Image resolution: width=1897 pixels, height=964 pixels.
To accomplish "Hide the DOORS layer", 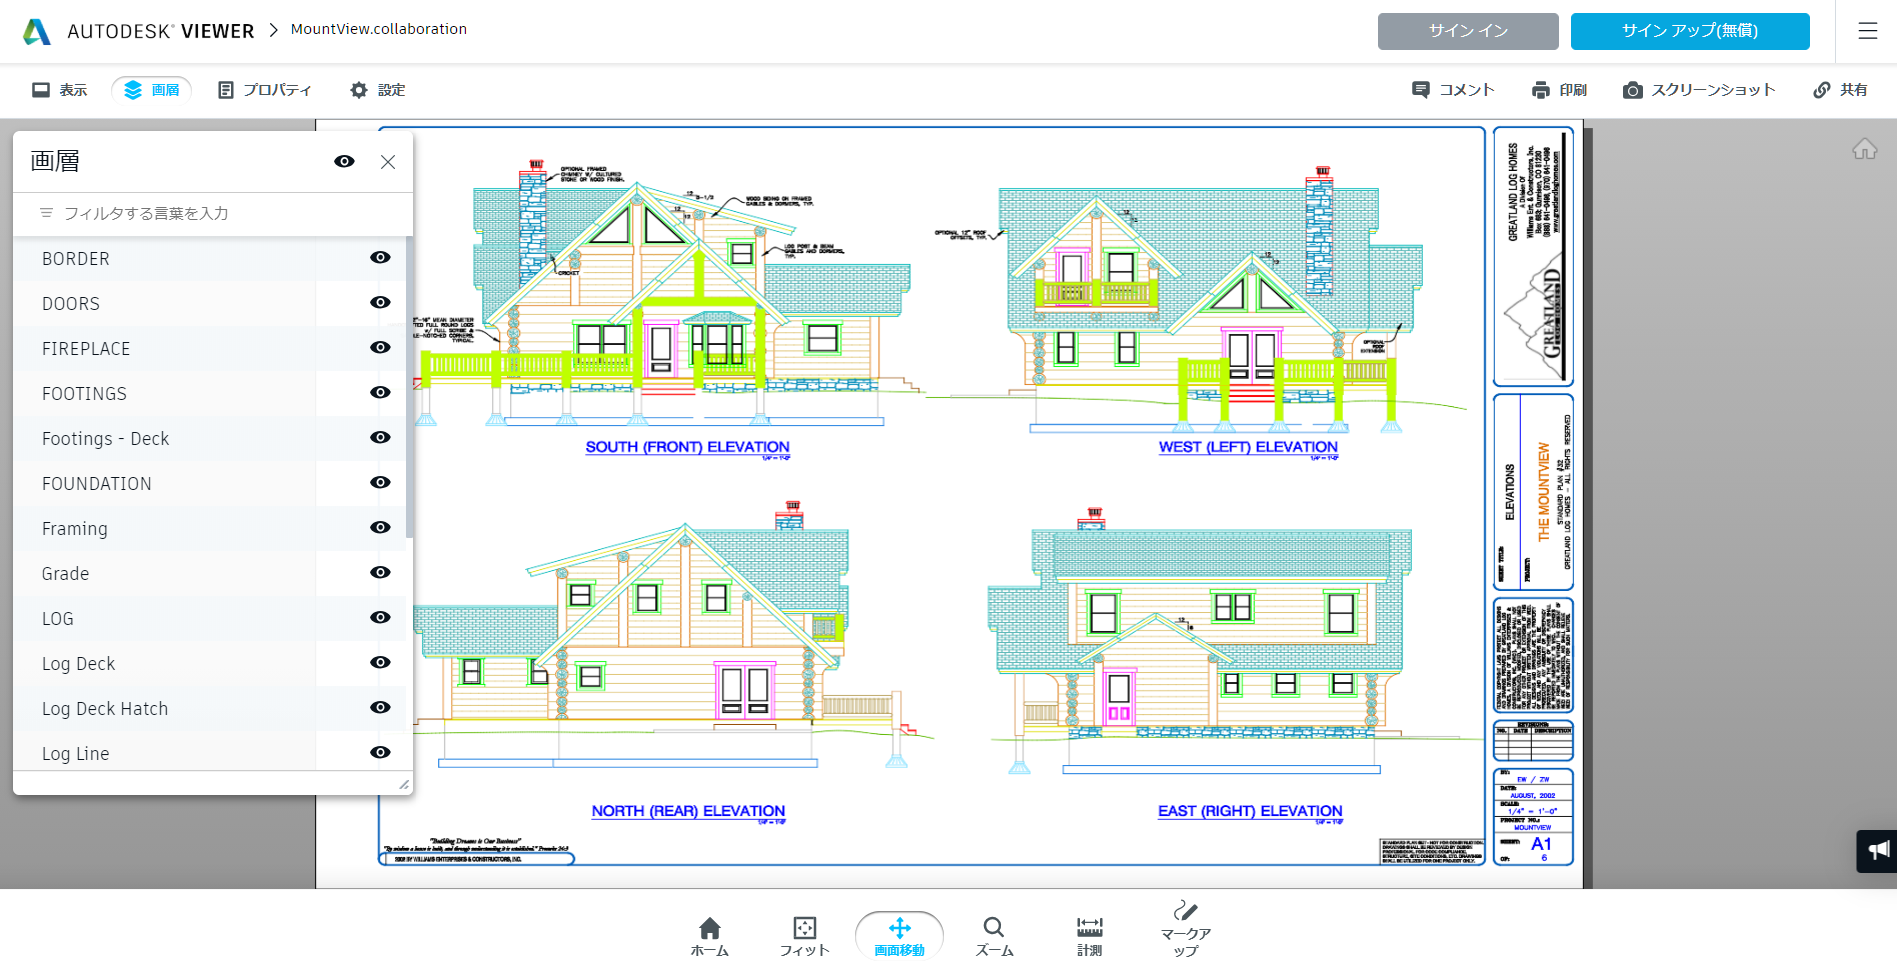I will [379, 303].
